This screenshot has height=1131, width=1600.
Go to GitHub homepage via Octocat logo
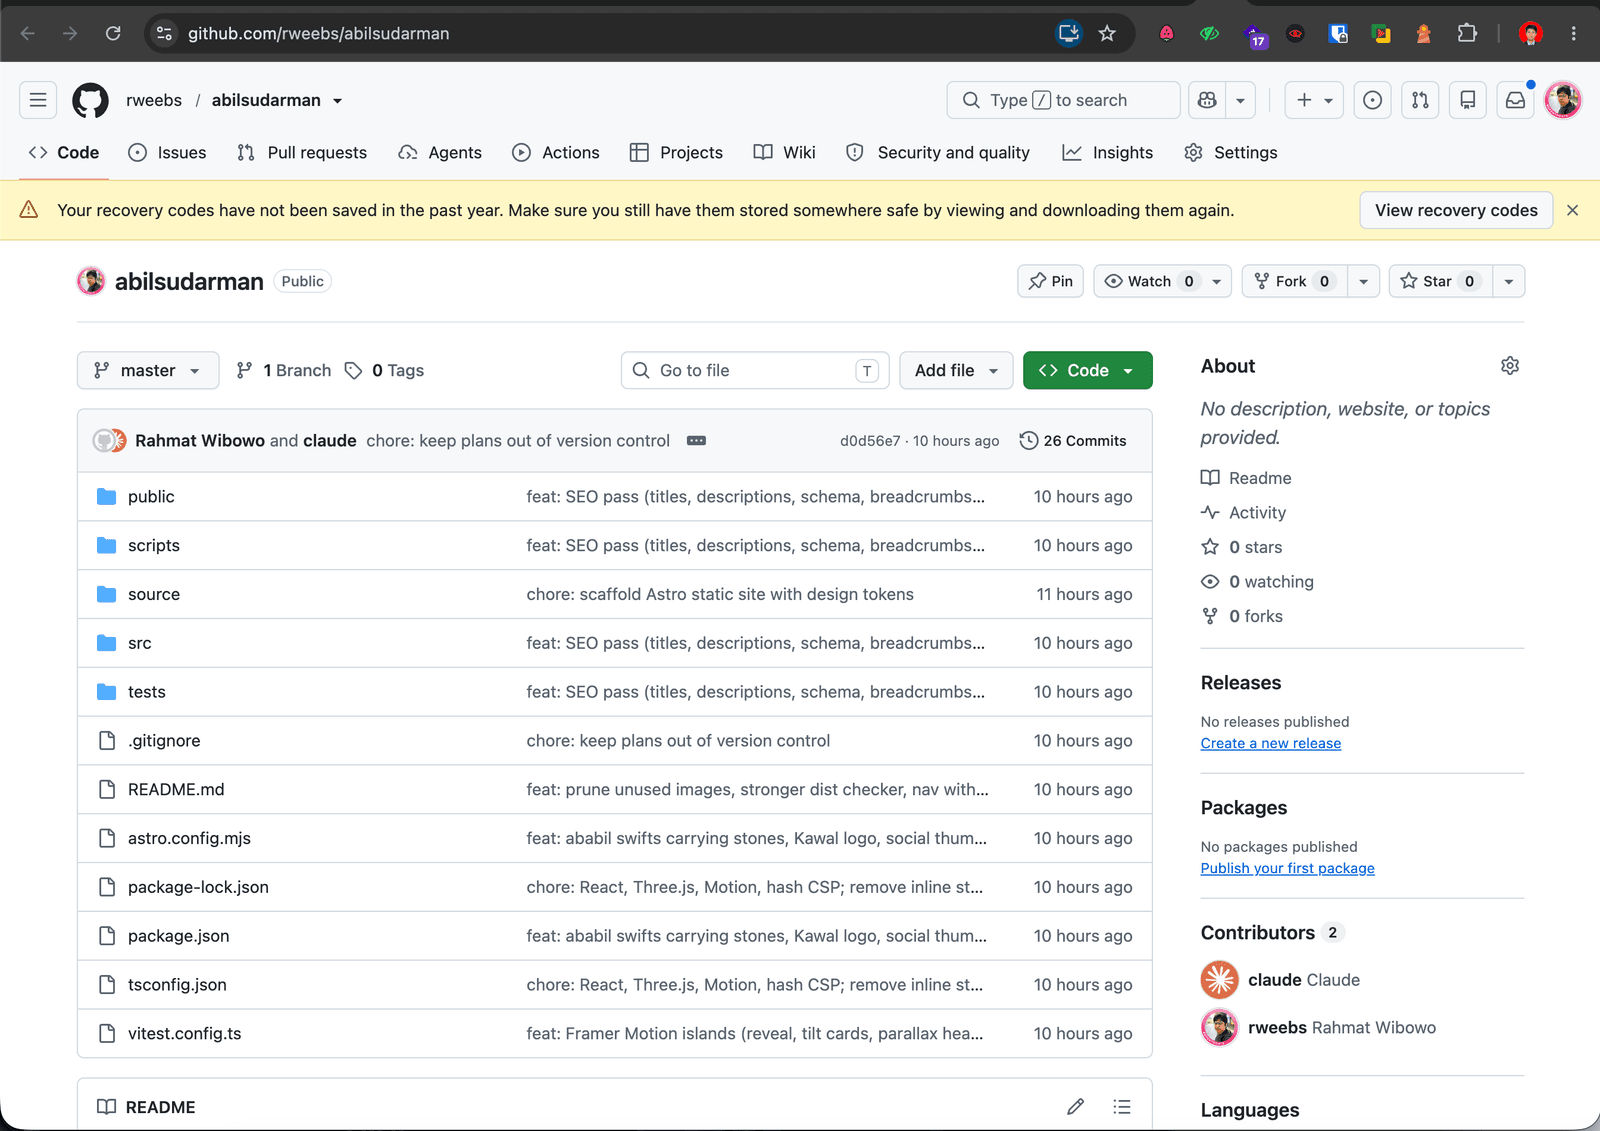coord(91,100)
